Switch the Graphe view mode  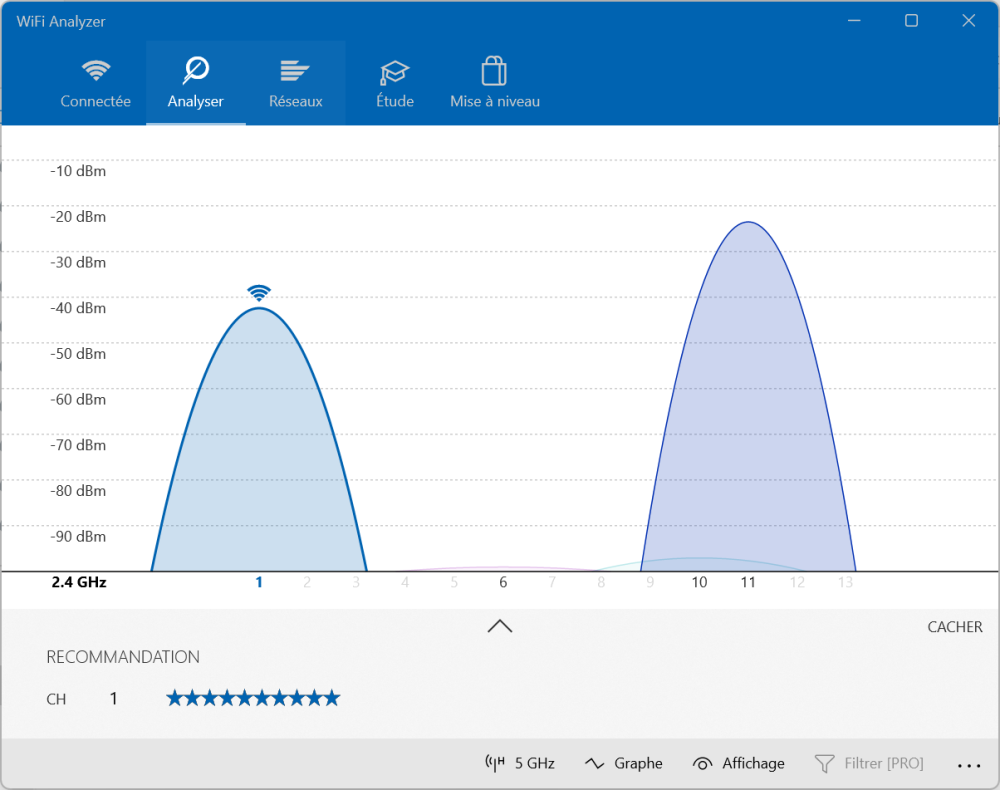click(624, 764)
